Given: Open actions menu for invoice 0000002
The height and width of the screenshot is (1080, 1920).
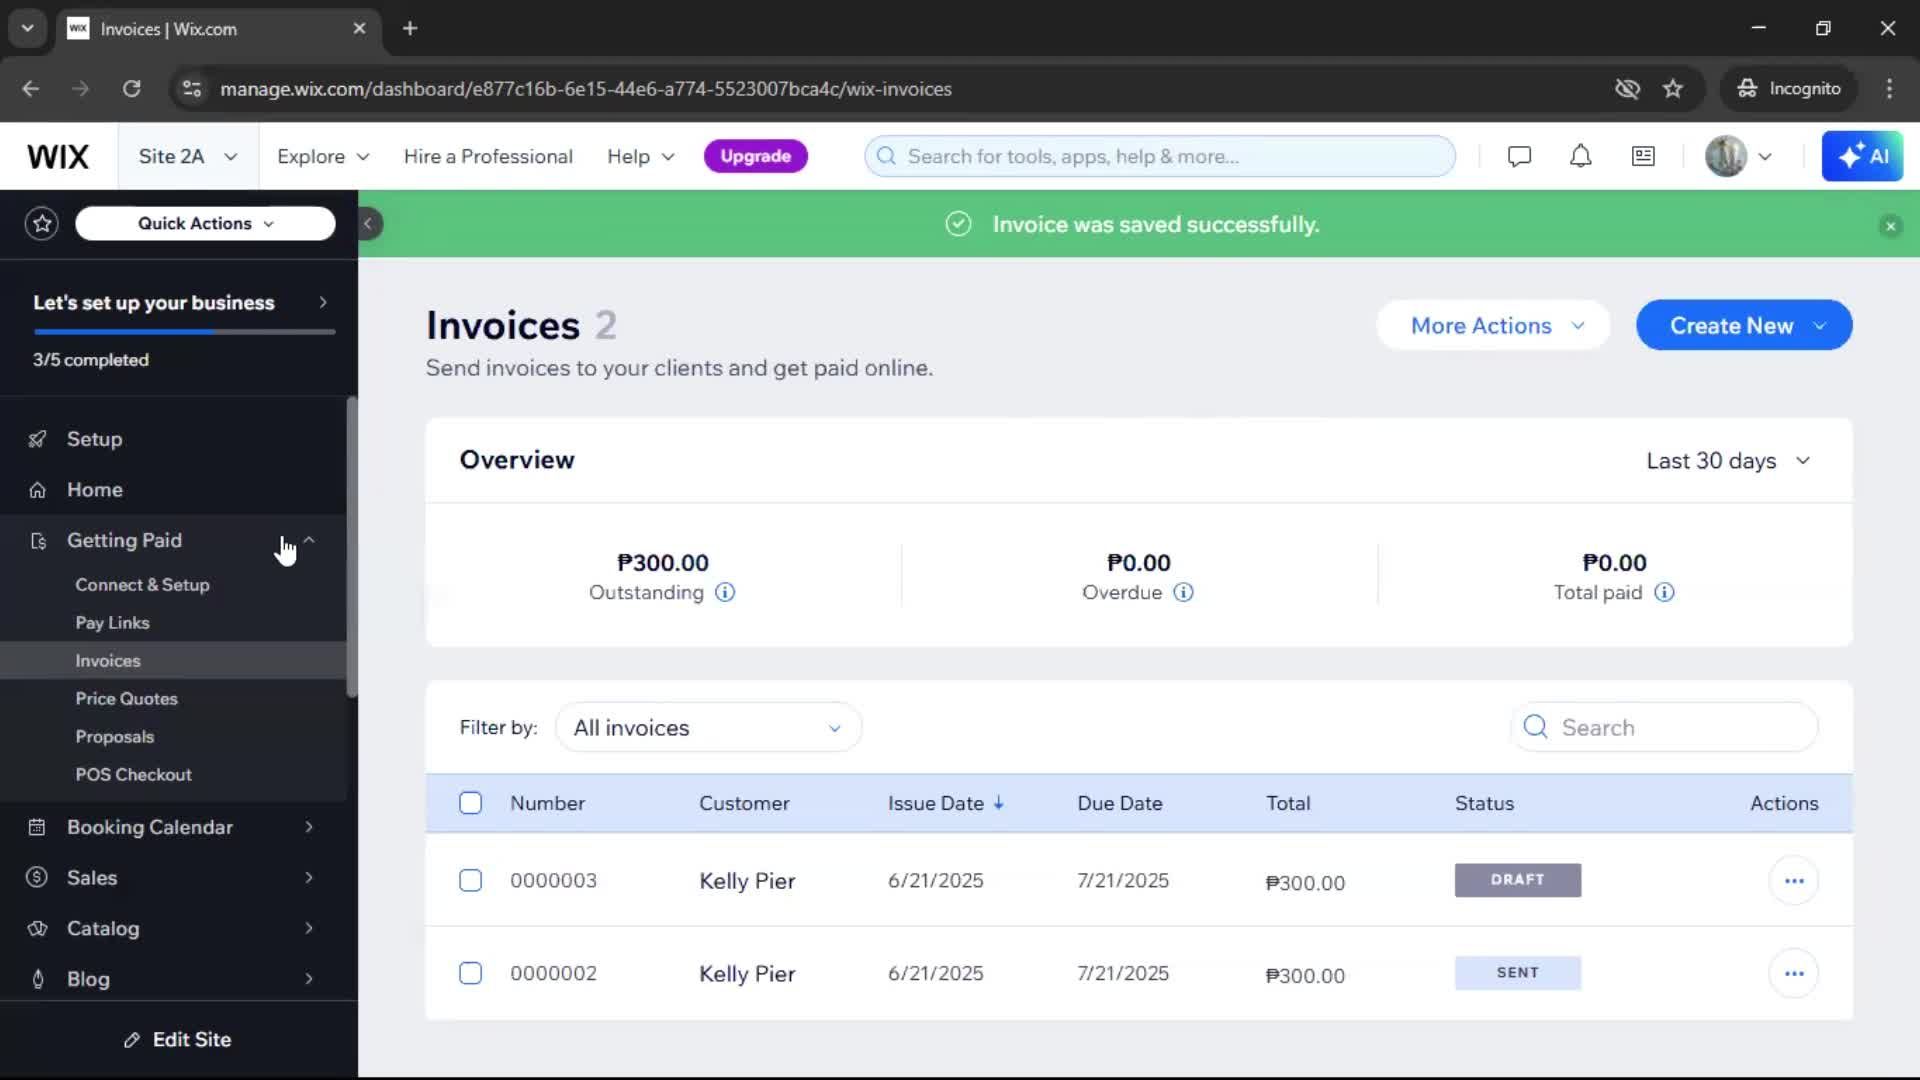Looking at the screenshot, I should tap(1794, 974).
